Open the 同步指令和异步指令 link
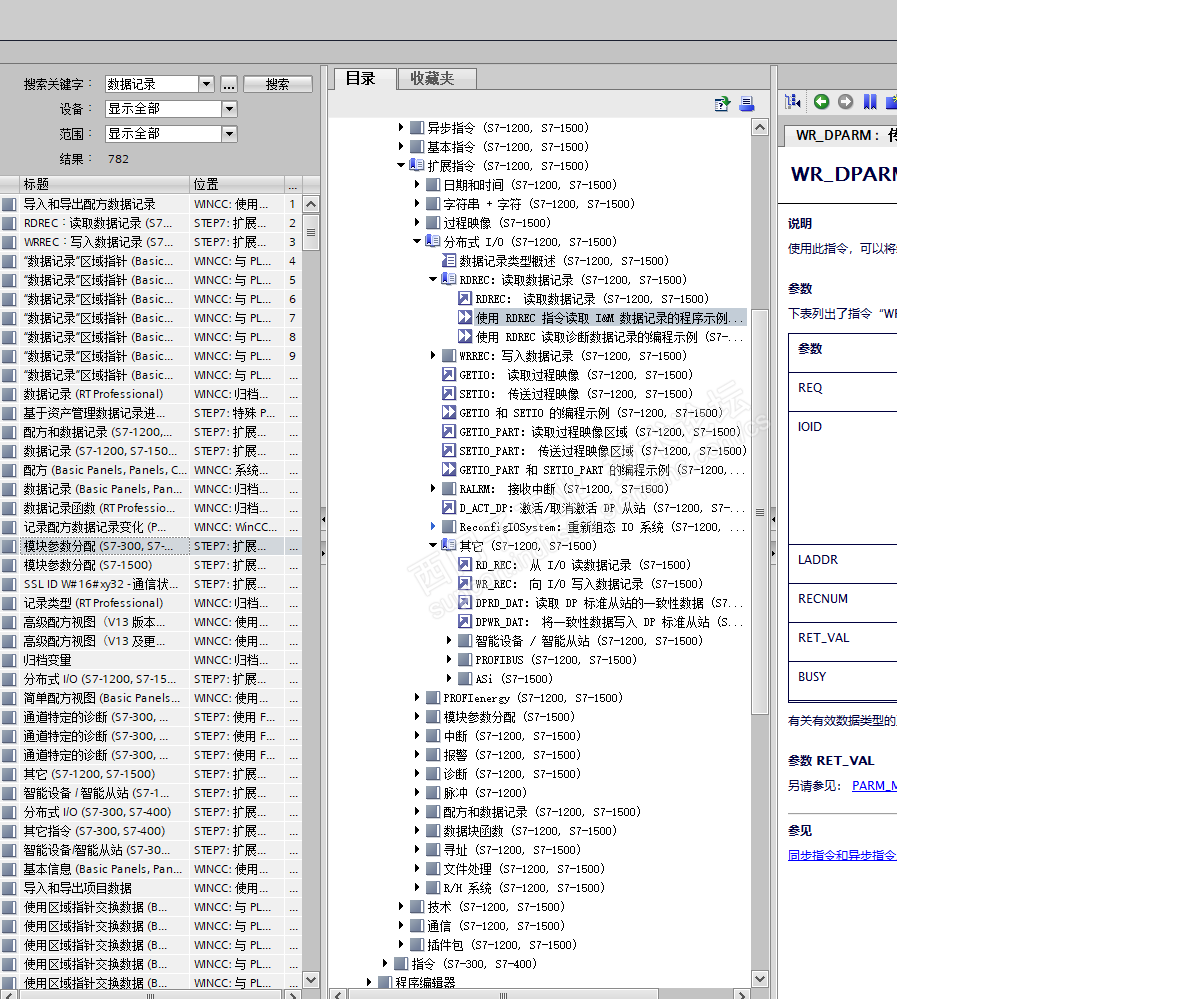The height and width of the screenshot is (999, 1178). pos(841,855)
